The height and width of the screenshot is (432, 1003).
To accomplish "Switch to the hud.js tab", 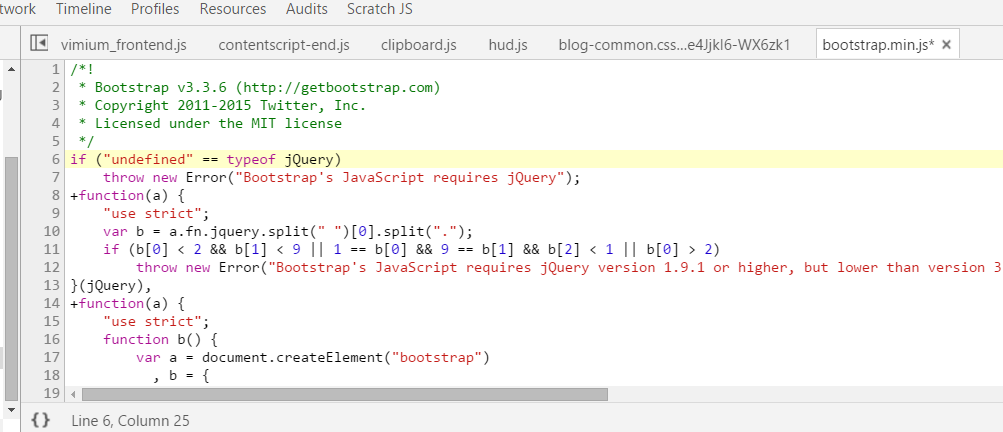I will point(508,45).
